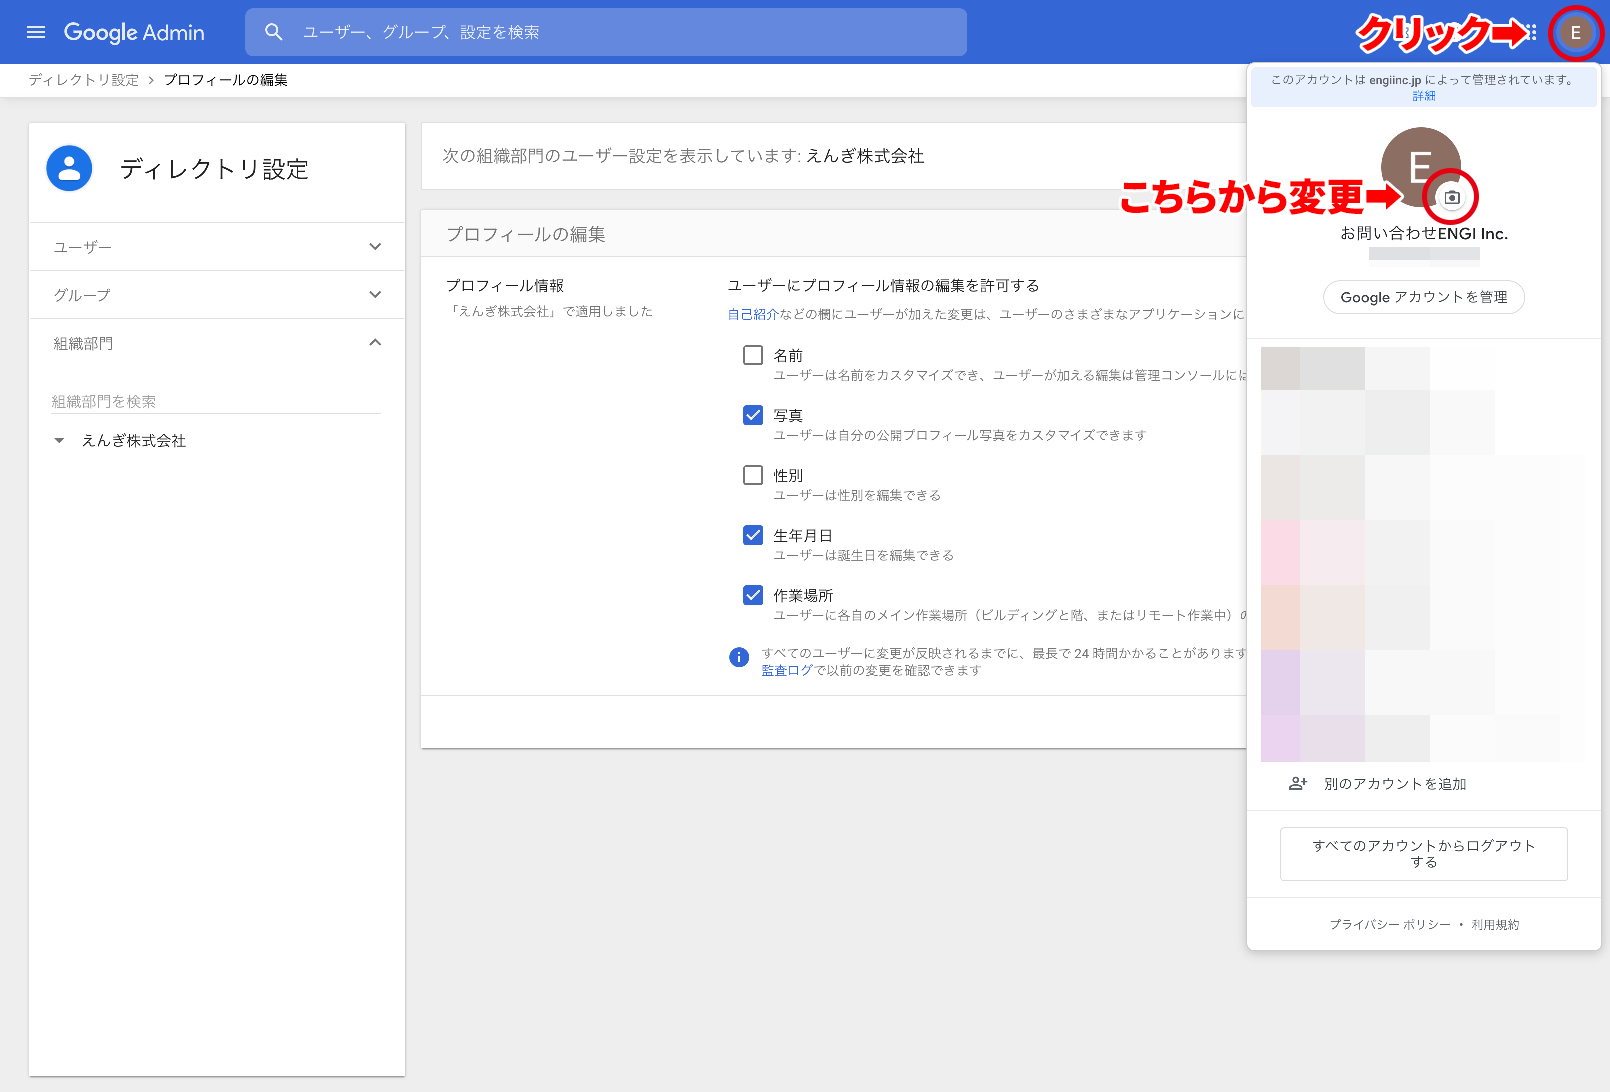Screen dimensions: 1610x1092
Task: Click the プロフィール情報 label
Action: (505, 286)
